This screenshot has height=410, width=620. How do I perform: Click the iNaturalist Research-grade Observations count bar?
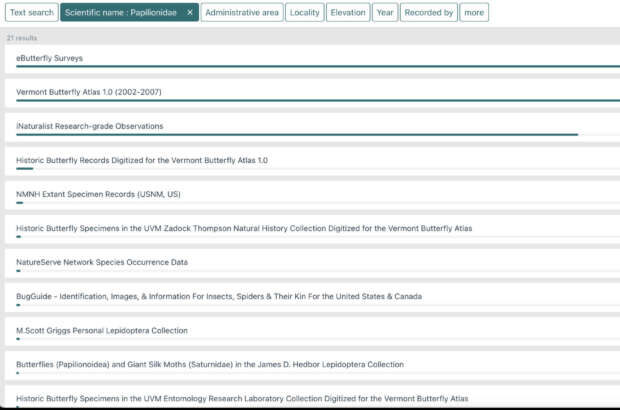296,135
